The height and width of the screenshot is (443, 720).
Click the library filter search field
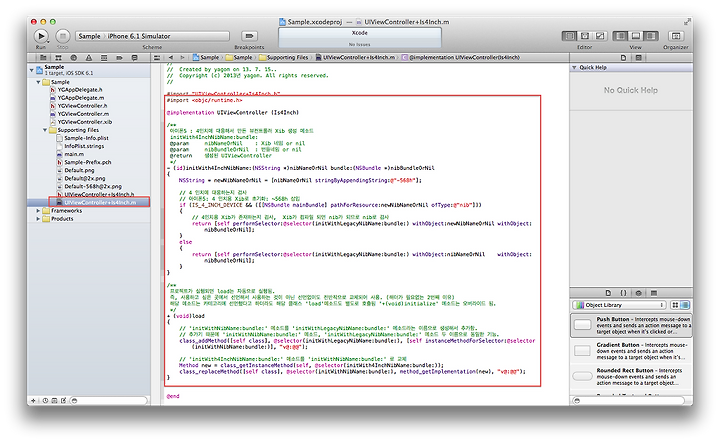click(x=631, y=401)
